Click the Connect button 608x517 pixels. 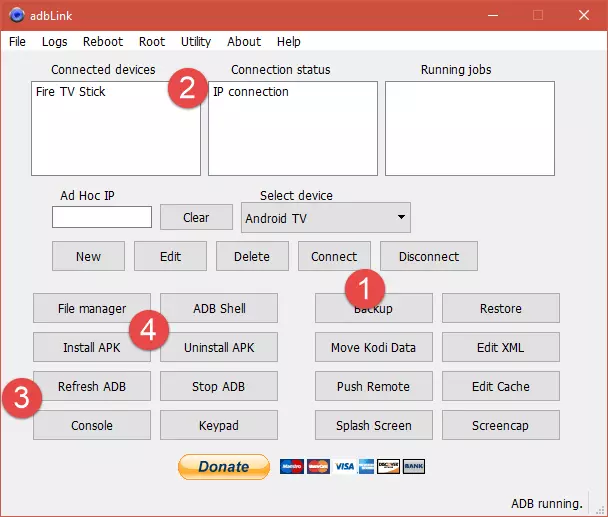pos(334,256)
